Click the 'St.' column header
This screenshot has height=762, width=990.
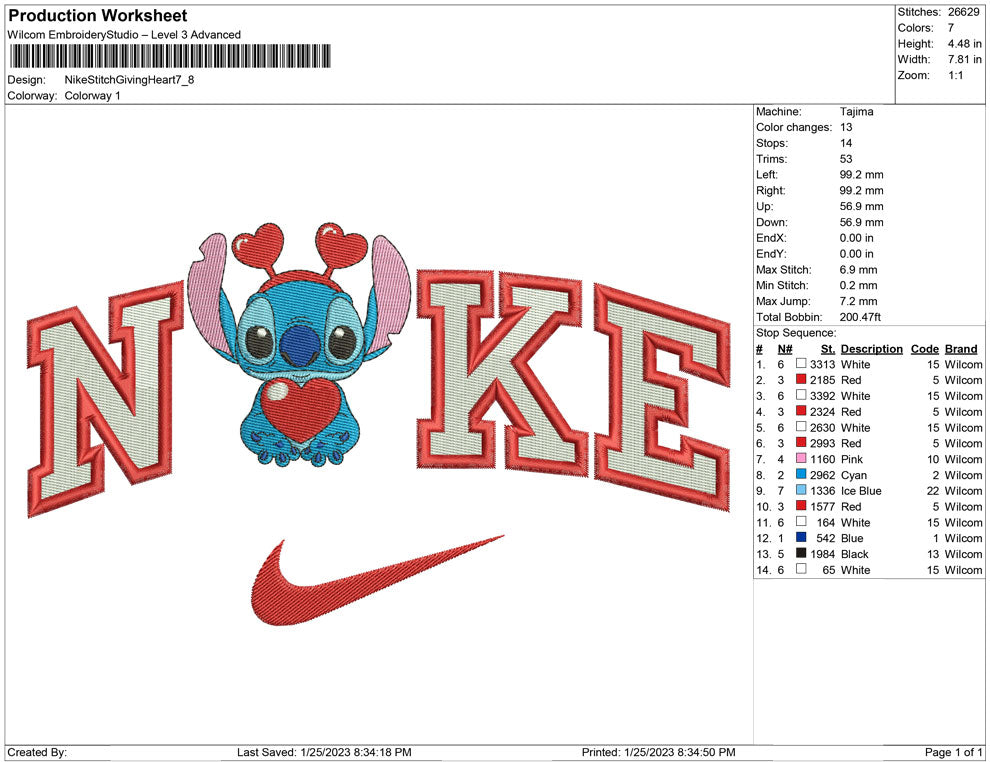(x=828, y=348)
